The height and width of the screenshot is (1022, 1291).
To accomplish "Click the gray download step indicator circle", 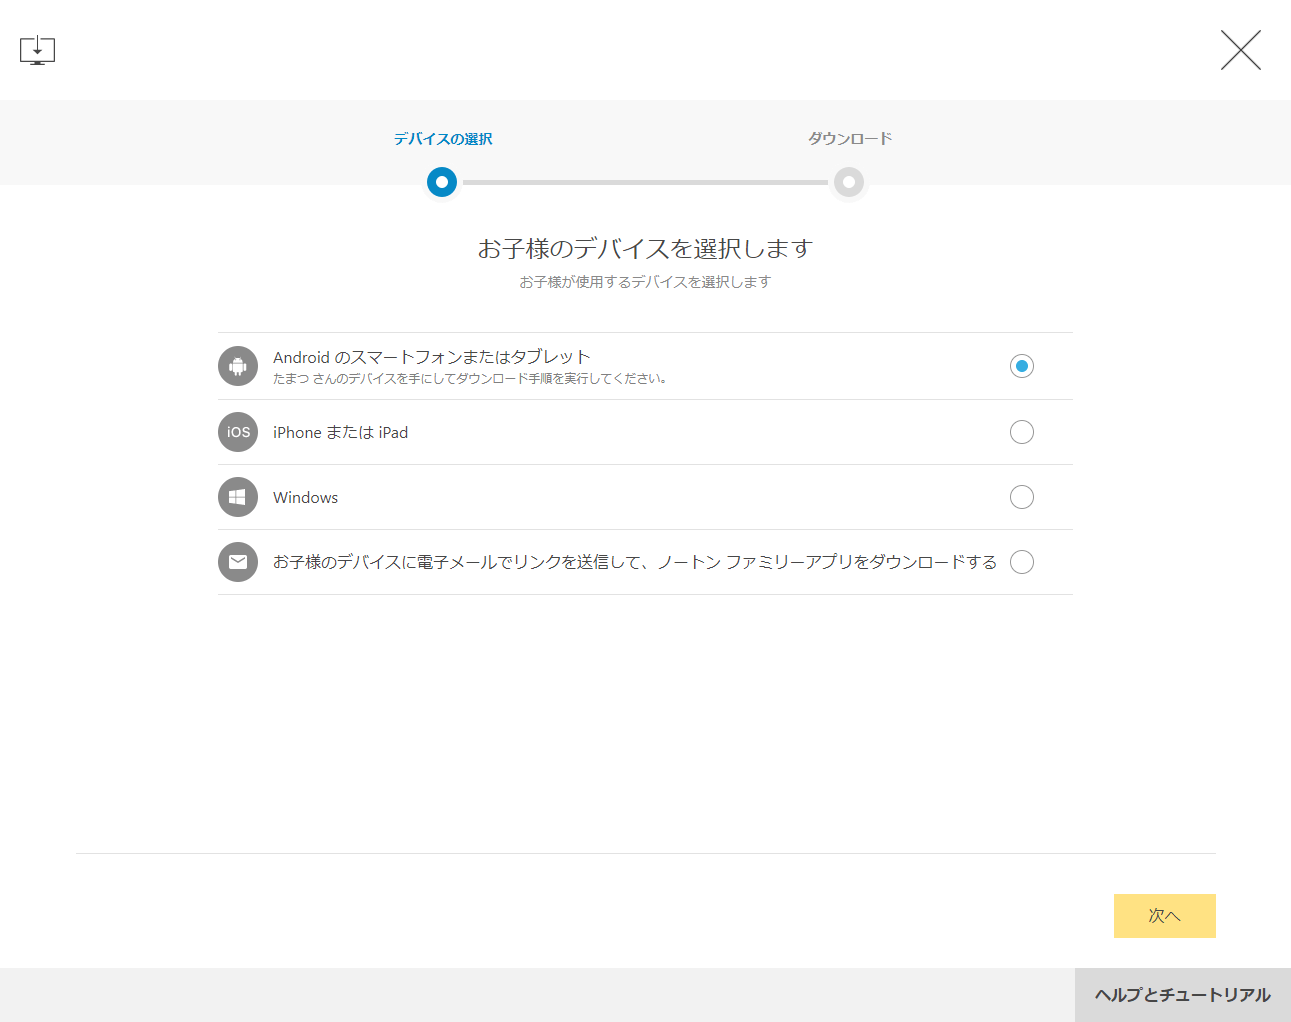I will (x=849, y=182).
